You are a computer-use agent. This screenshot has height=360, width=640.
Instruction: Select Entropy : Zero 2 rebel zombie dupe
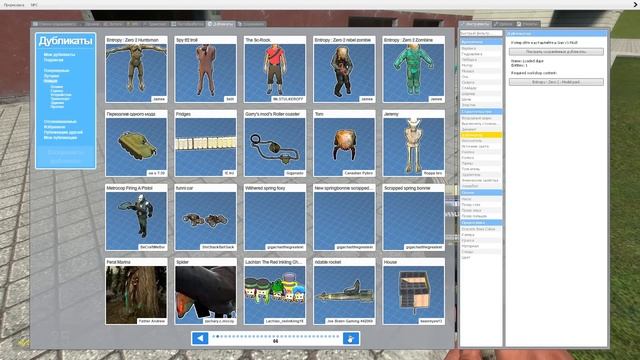point(344,69)
